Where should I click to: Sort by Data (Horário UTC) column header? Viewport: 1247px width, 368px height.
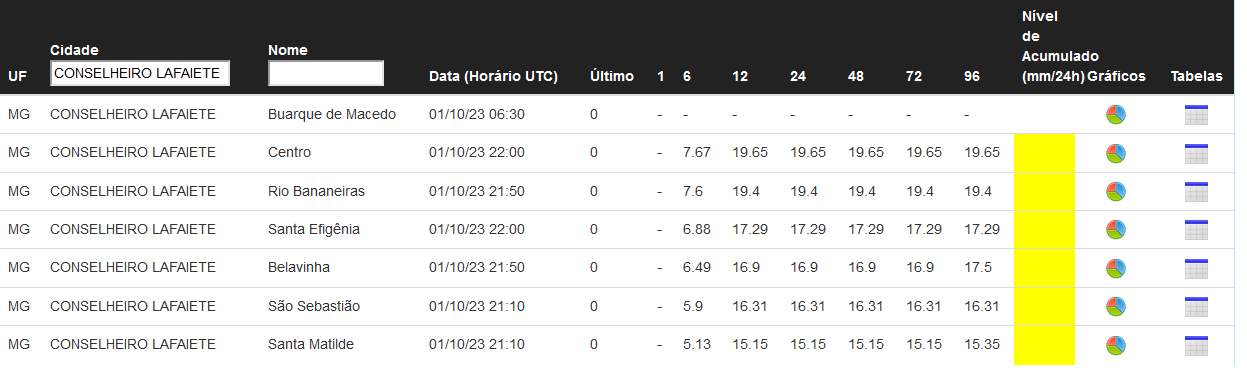point(493,76)
